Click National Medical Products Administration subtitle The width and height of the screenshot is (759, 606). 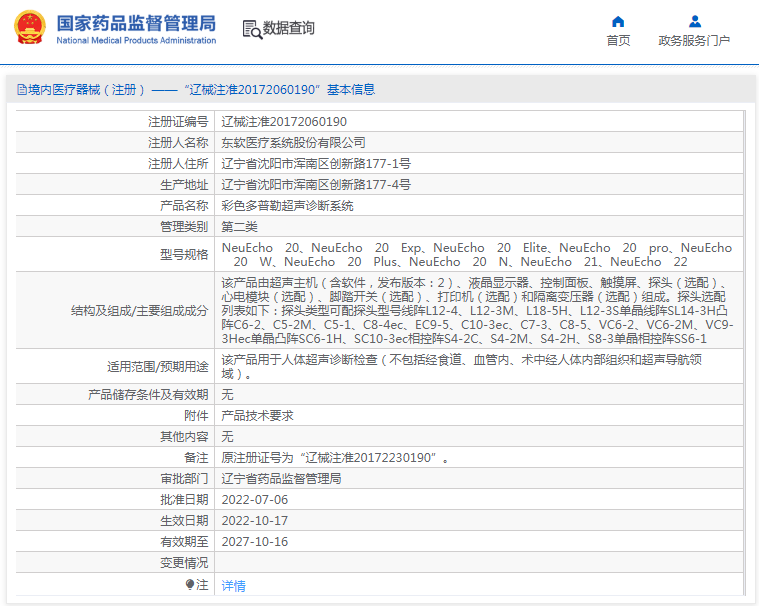click(136, 40)
